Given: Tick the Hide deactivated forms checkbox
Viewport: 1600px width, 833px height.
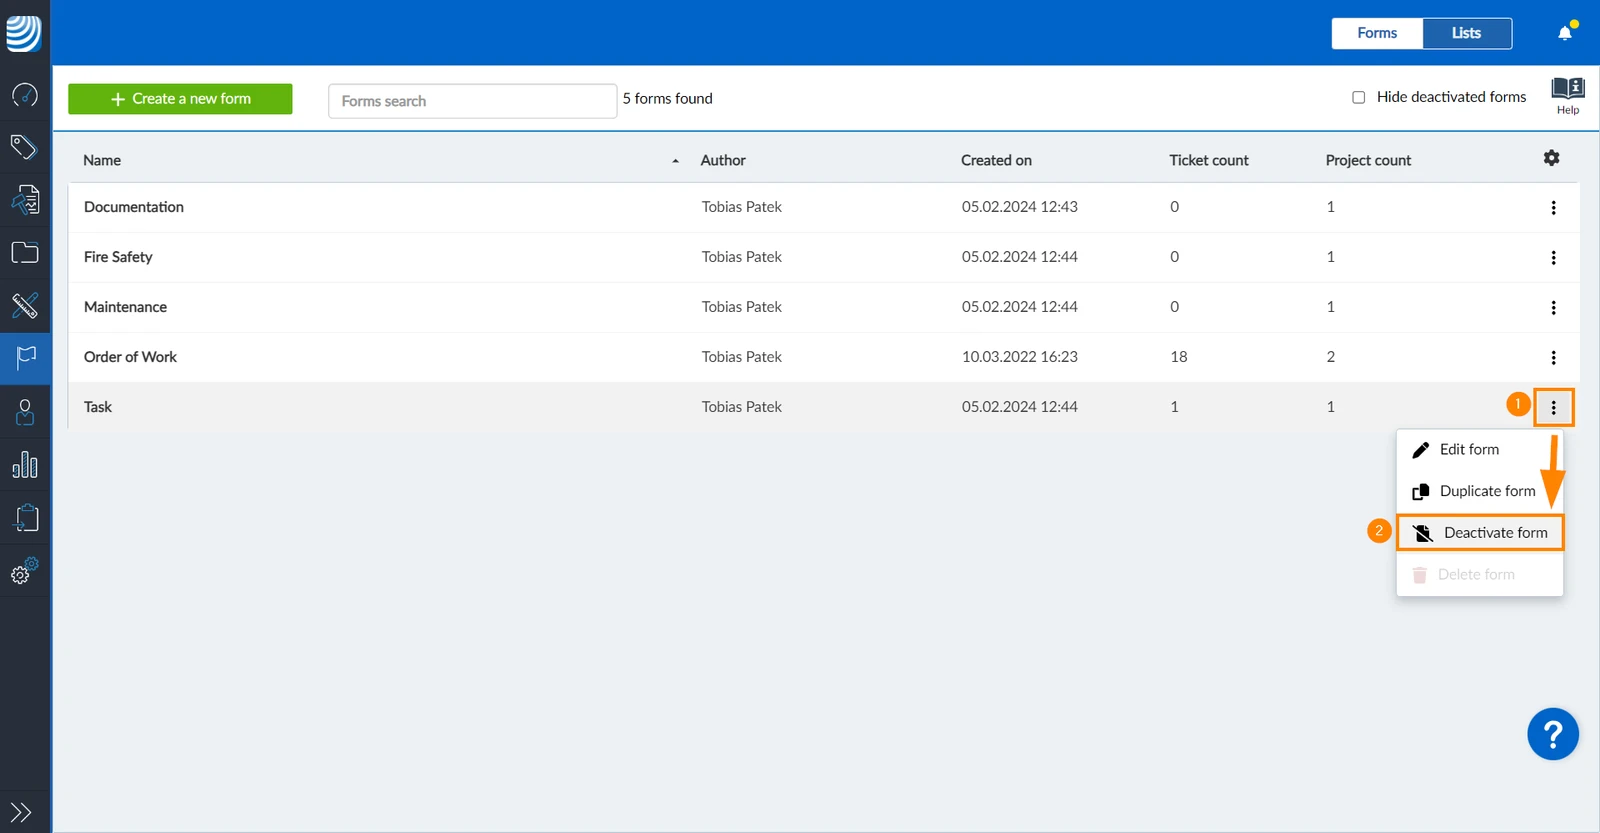Looking at the screenshot, I should click(1358, 97).
